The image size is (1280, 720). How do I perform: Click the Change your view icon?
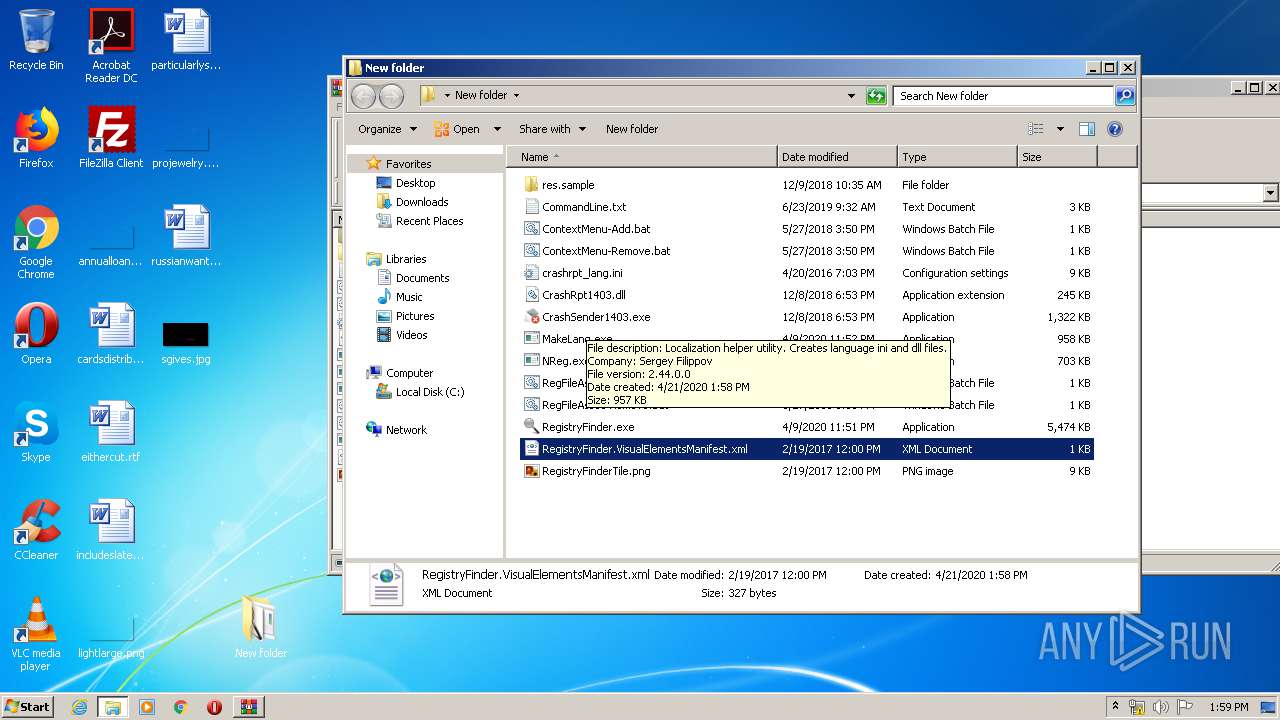pos(1036,129)
